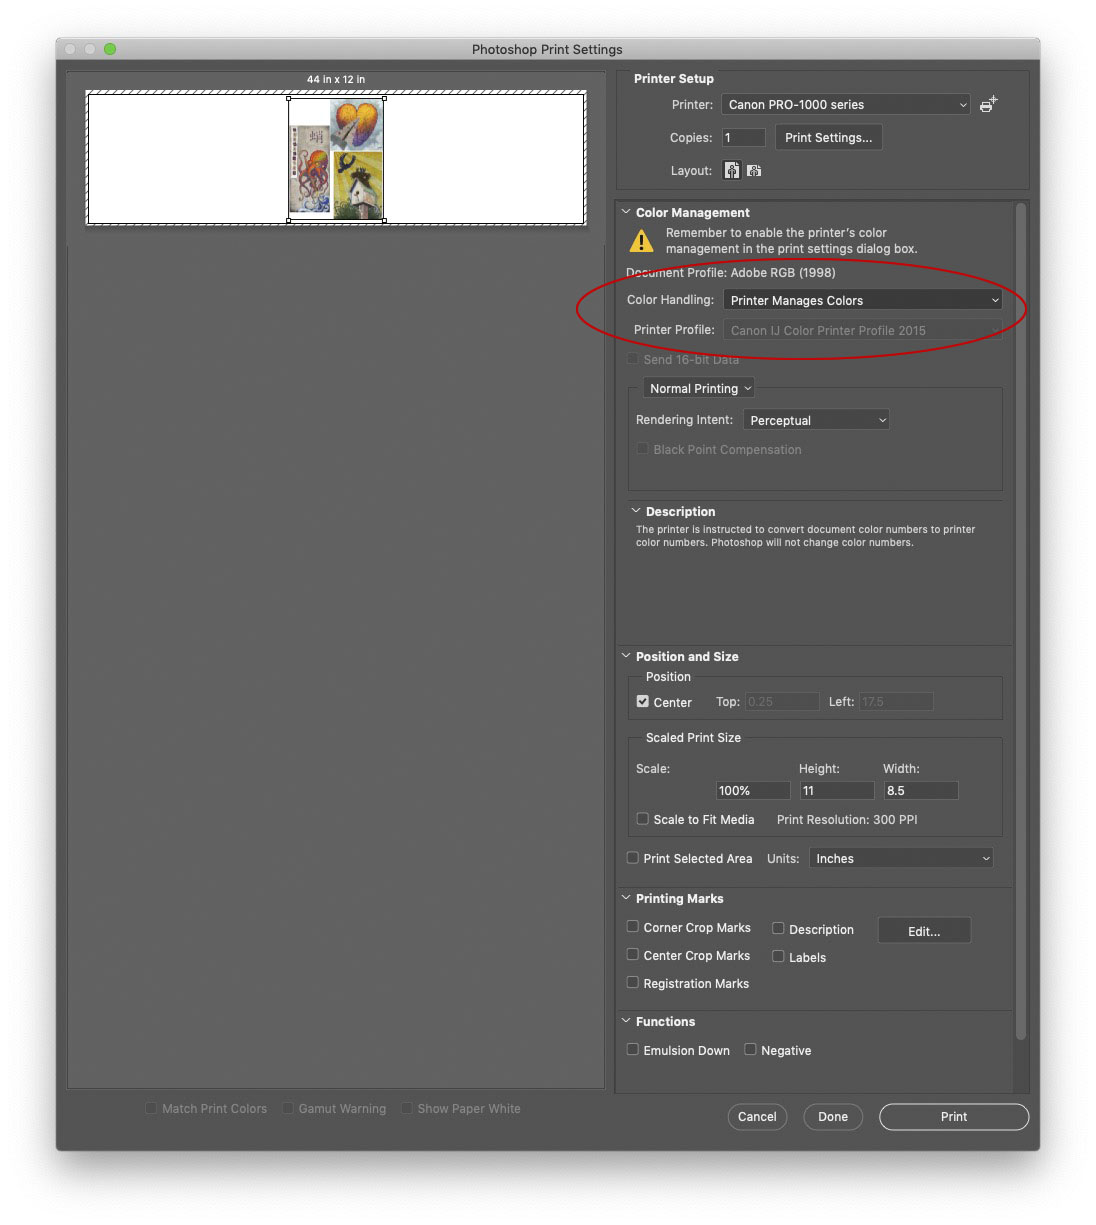Click the image preview thumbnail
The image size is (1096, 1225).
tap(336, 159)
